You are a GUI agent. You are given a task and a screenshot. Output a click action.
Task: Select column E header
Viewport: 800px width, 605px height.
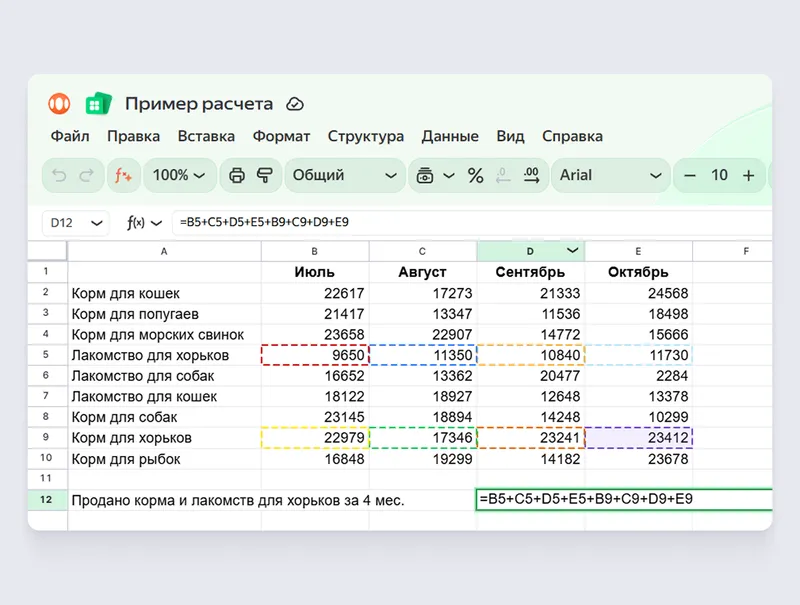638,251
